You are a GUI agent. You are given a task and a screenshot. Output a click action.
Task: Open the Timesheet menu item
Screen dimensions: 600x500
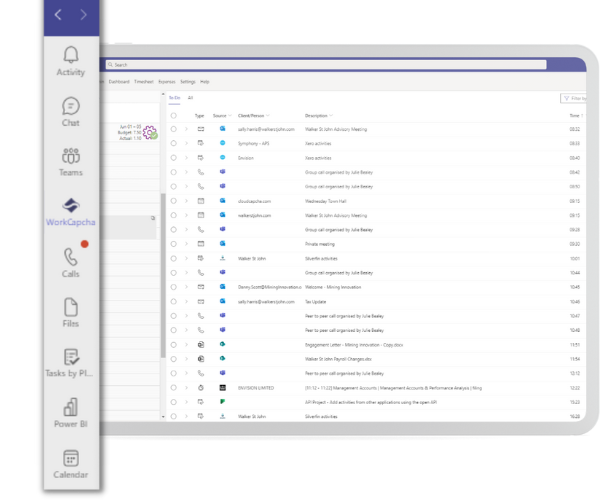143,81
